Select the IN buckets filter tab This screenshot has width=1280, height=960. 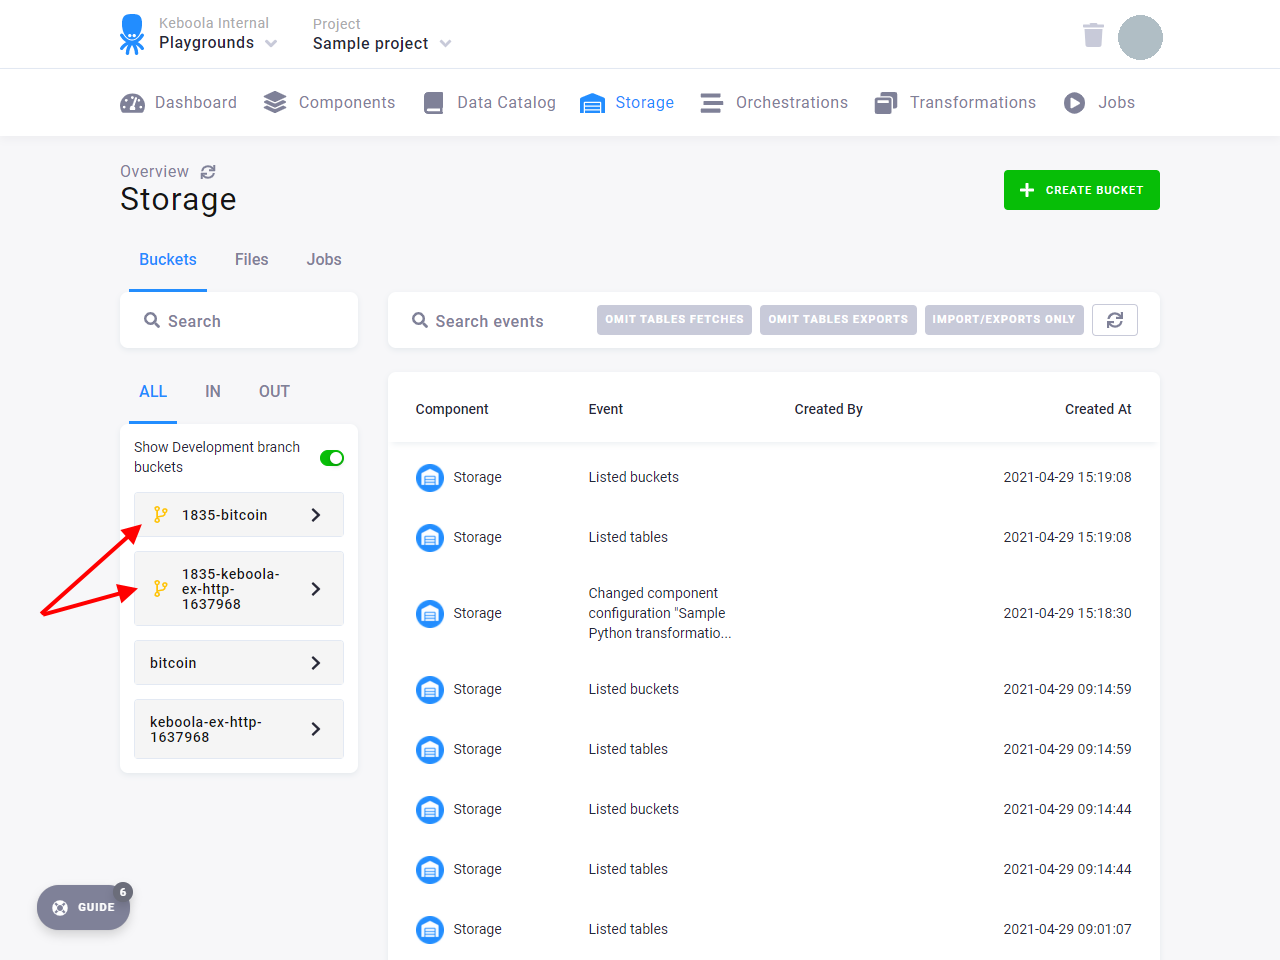tap(213, 392)
